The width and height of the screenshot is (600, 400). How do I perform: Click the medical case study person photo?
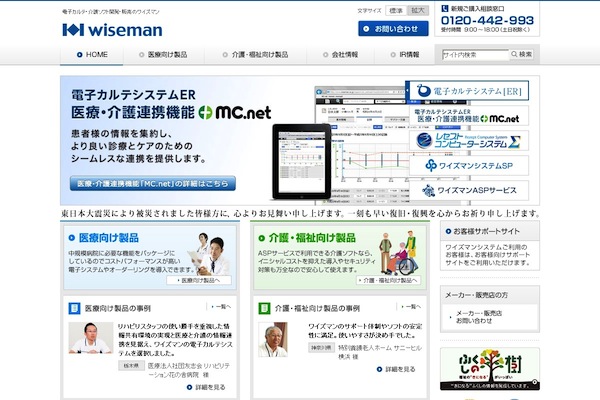click(91, 338)
